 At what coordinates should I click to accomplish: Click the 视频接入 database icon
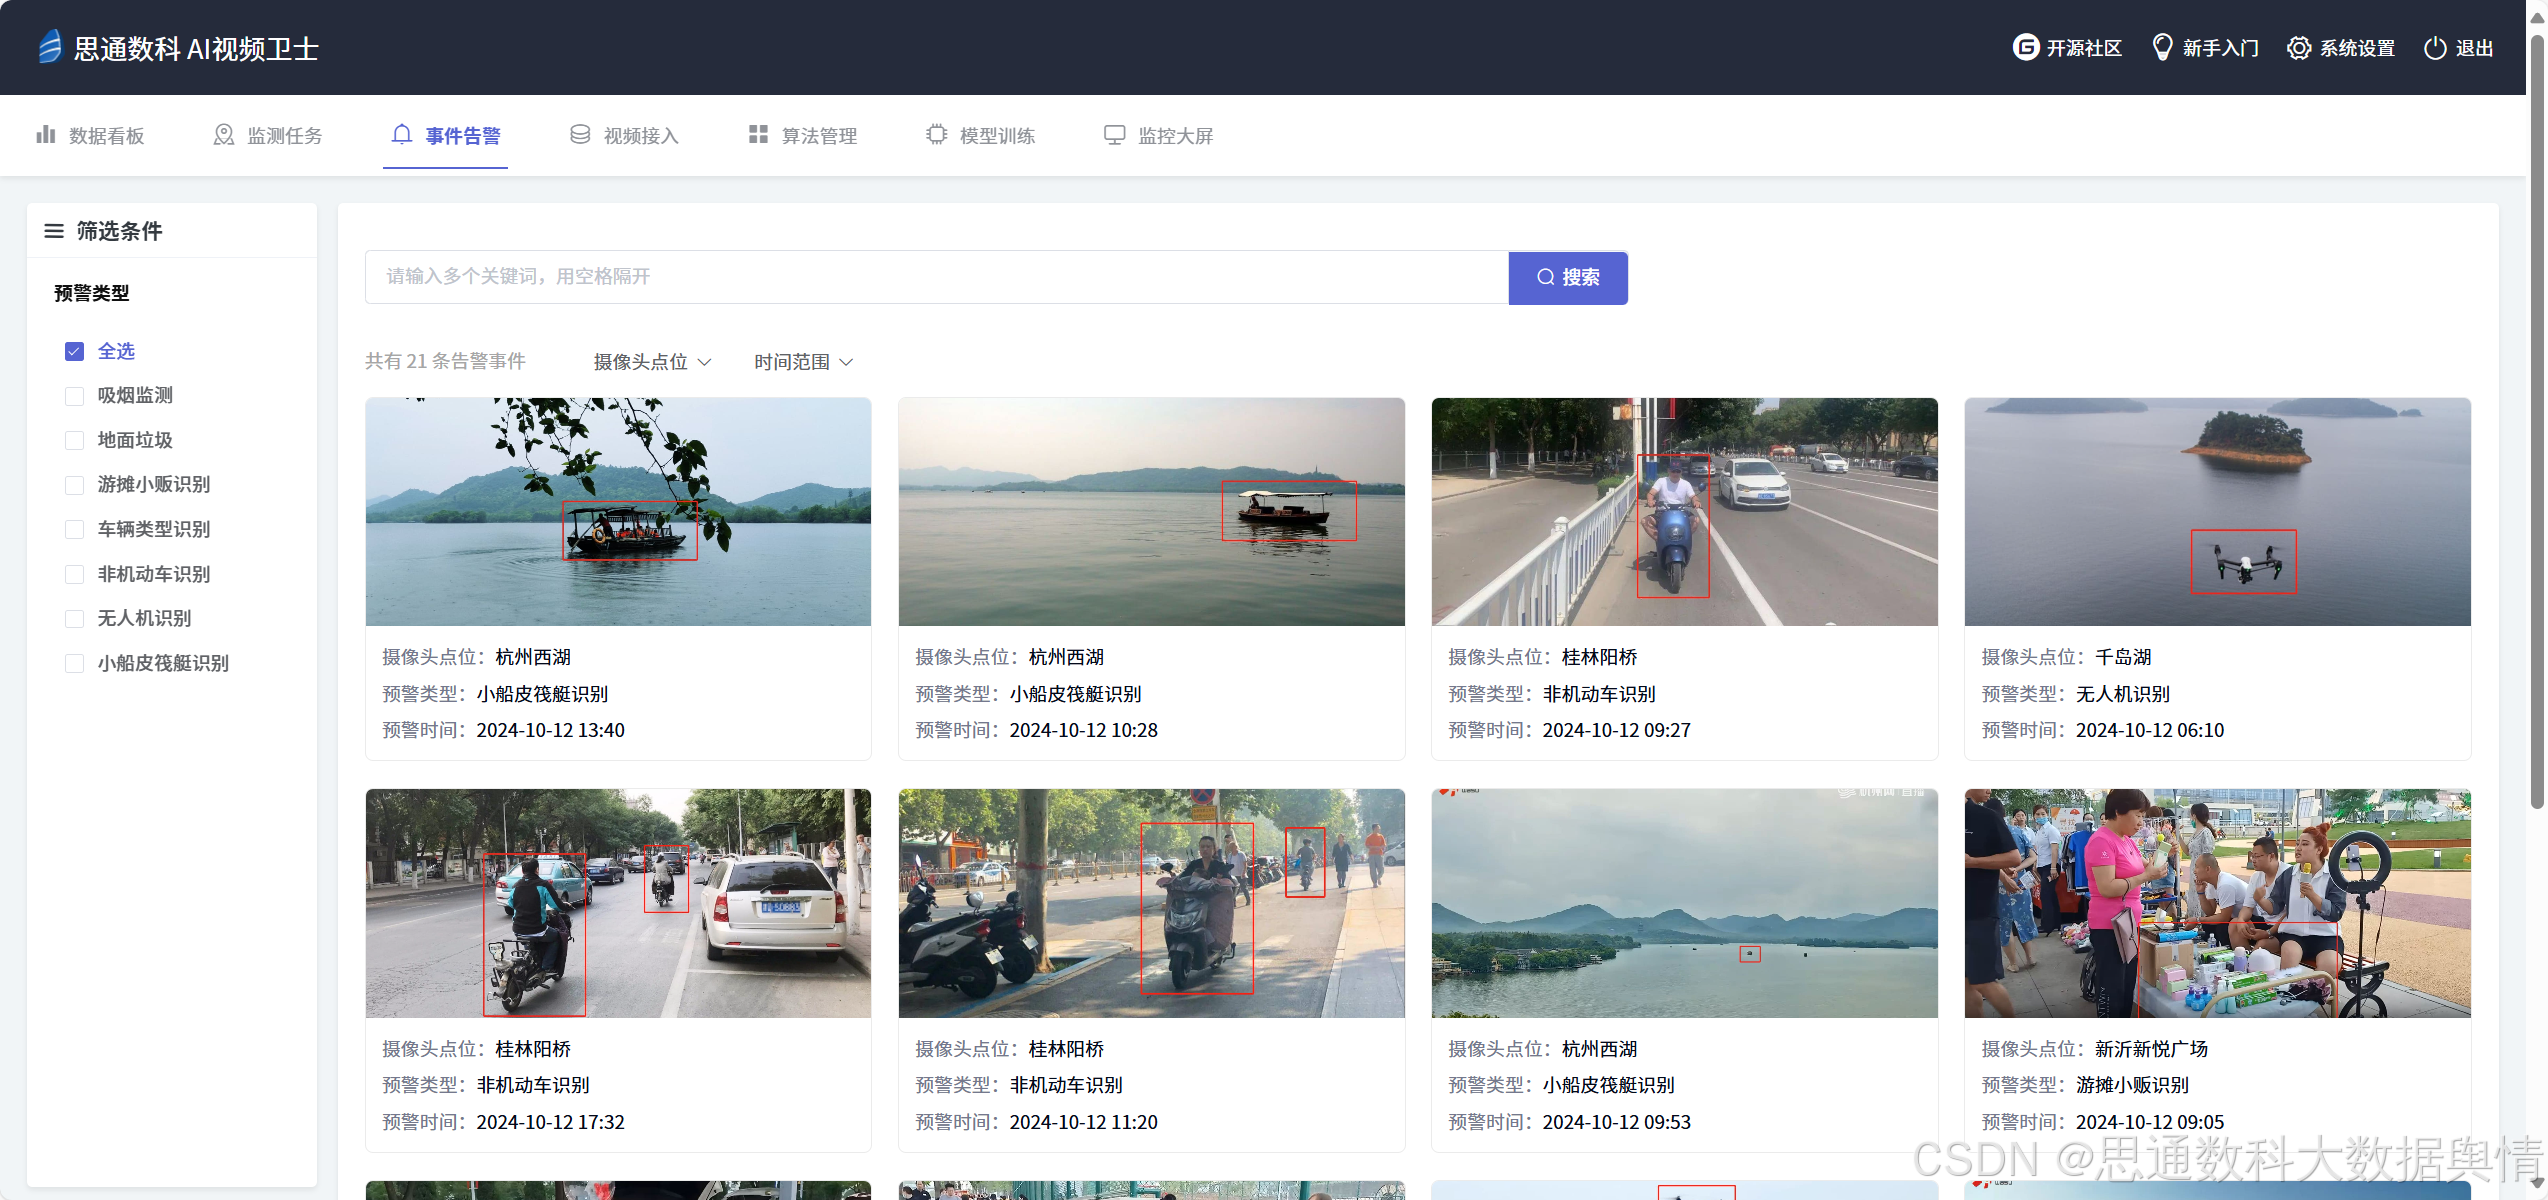point(580,135)
